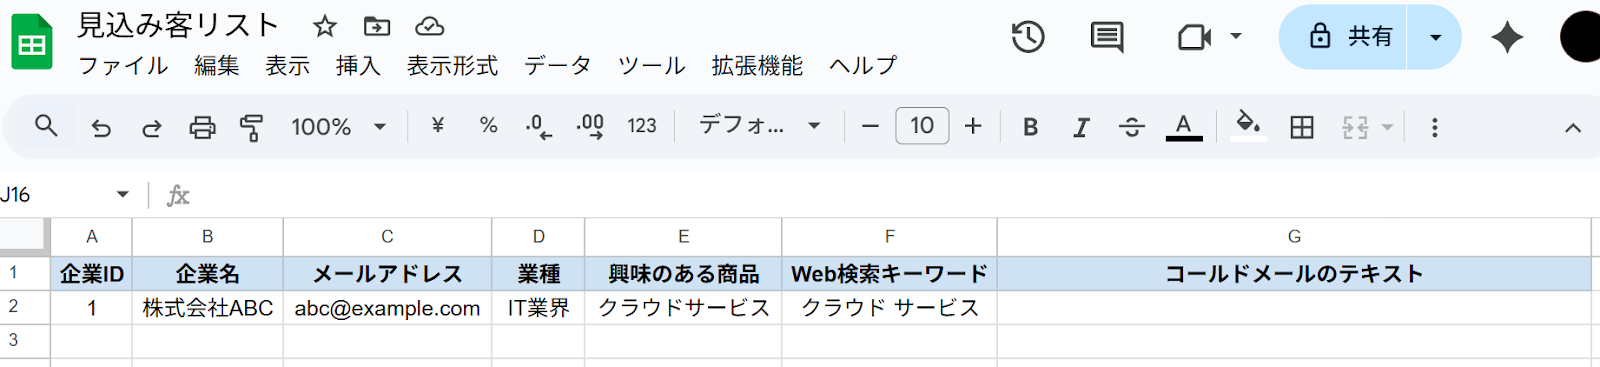Toggle strikethrough formatting
Viewport: 1600px width, 367px height.
click(x=1131, y=127)
